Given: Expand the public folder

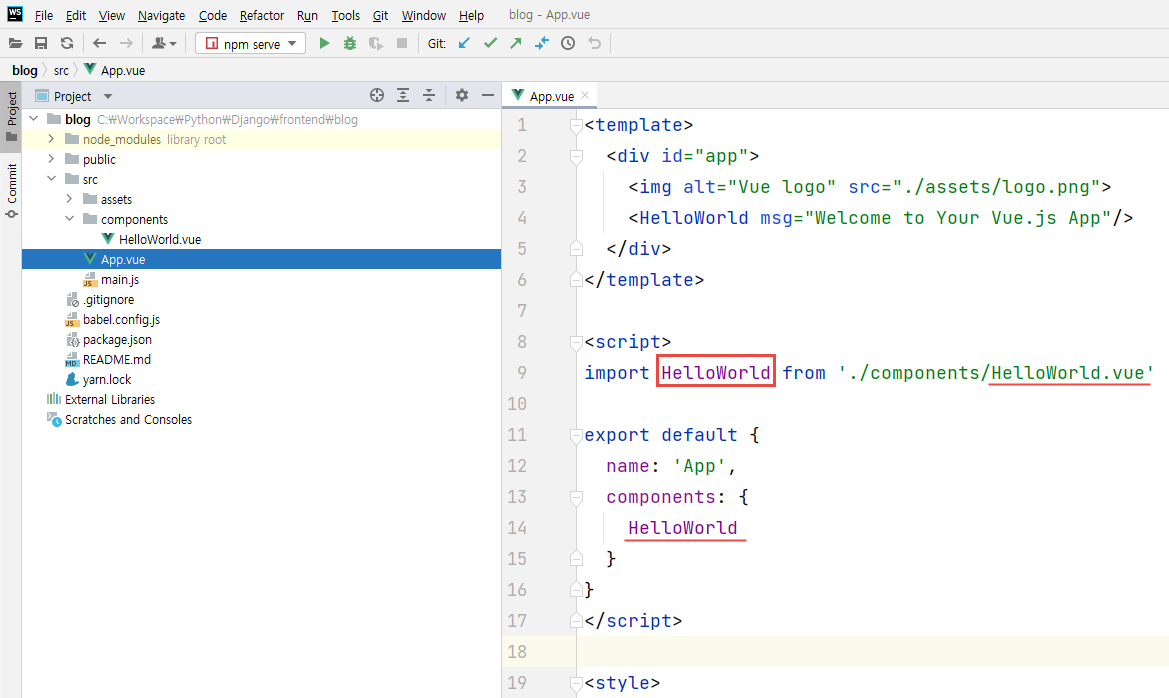Looking at the screenshot, I should coord(51,159).
